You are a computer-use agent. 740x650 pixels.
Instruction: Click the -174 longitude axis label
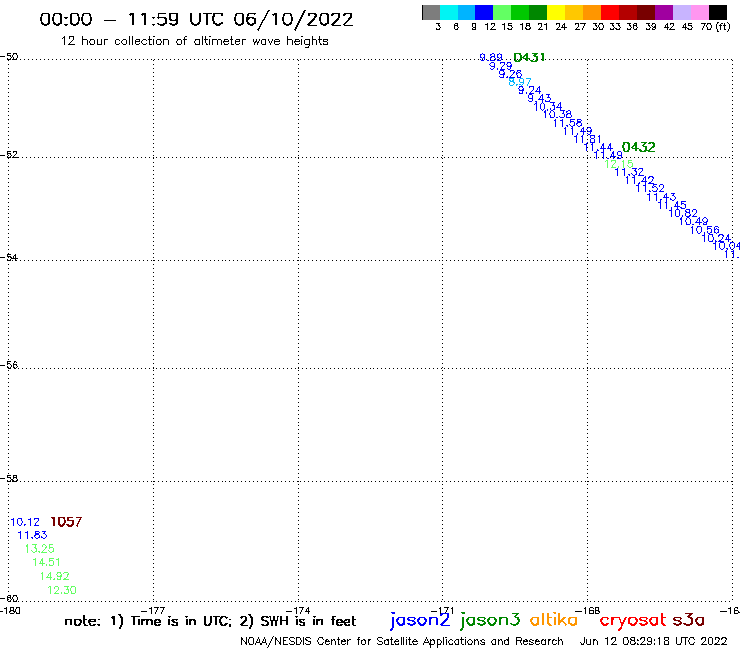click(x=297, y=611)
